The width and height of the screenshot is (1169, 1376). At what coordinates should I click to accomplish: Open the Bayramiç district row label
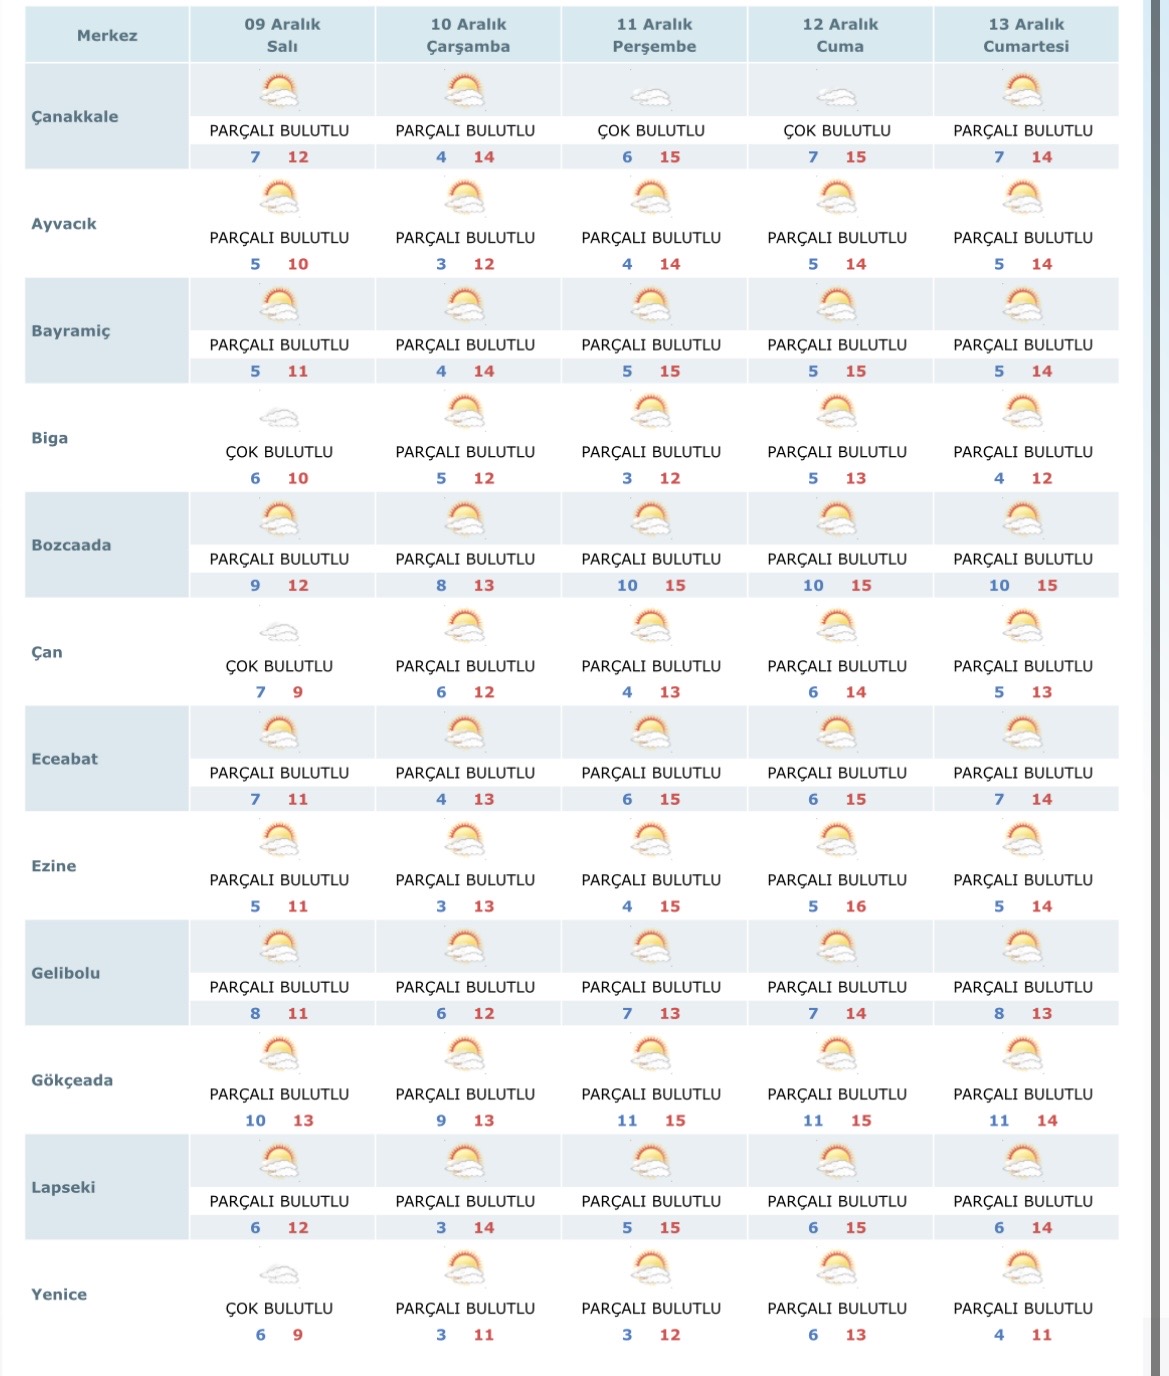click(71, 331)
